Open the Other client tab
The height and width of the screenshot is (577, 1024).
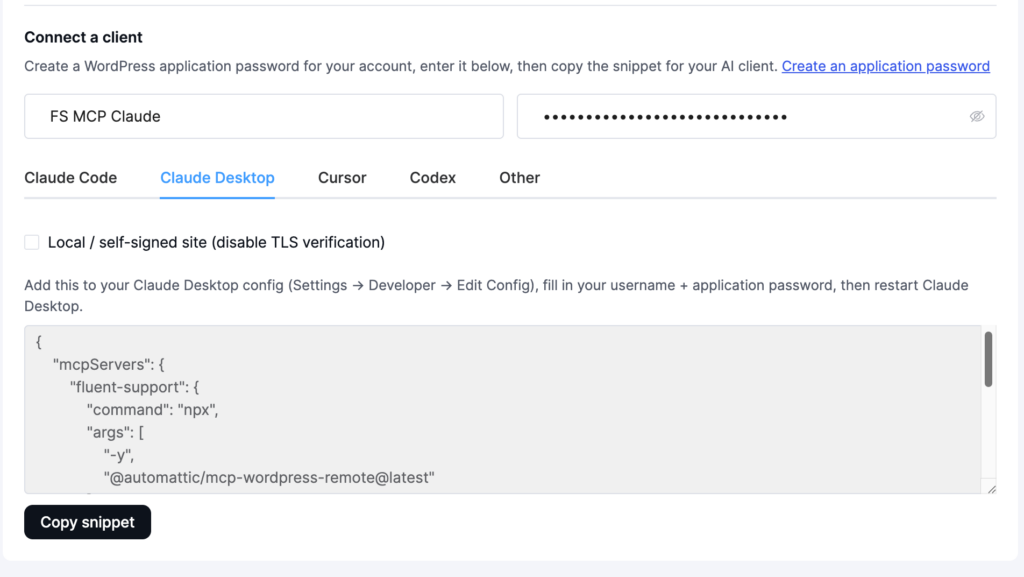(519, 178)
